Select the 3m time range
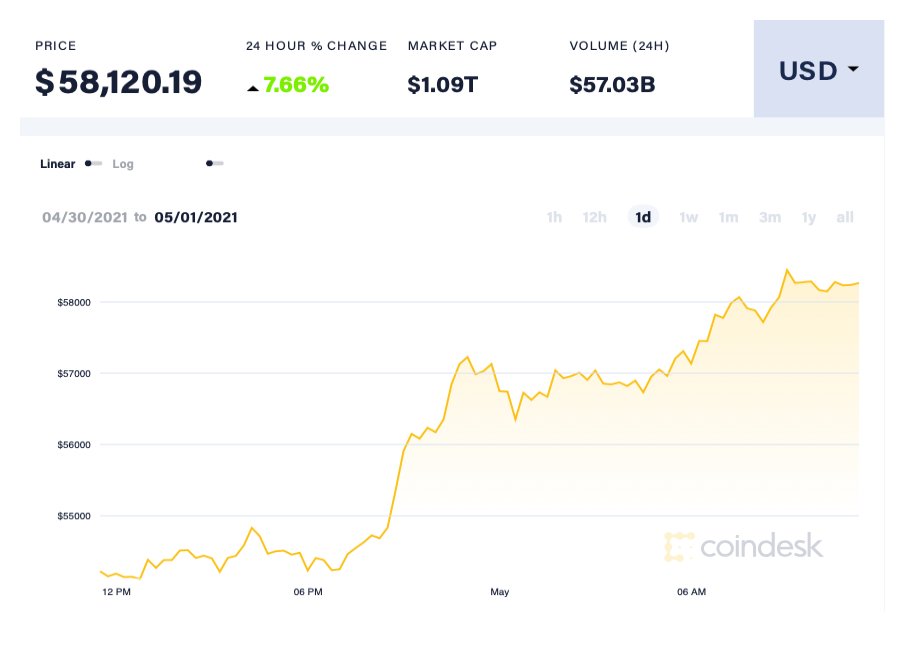The width and height of the screenshot is (905, 672). tap(769, 217)
